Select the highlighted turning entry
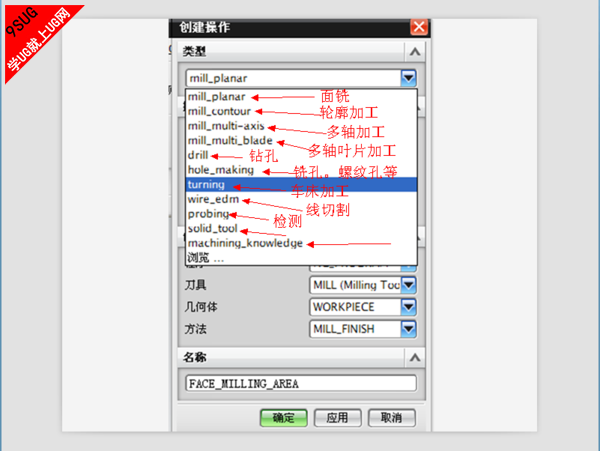 click(301, 184)
